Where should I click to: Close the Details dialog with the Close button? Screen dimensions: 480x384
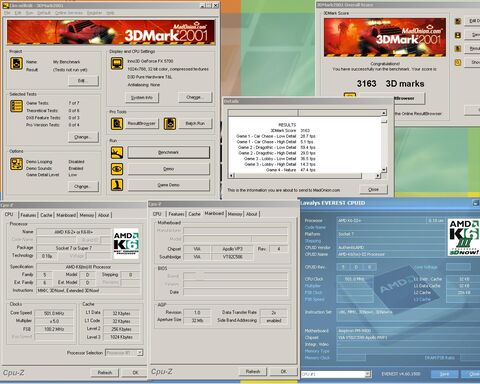pyautogui.click(x=374, y=189)
